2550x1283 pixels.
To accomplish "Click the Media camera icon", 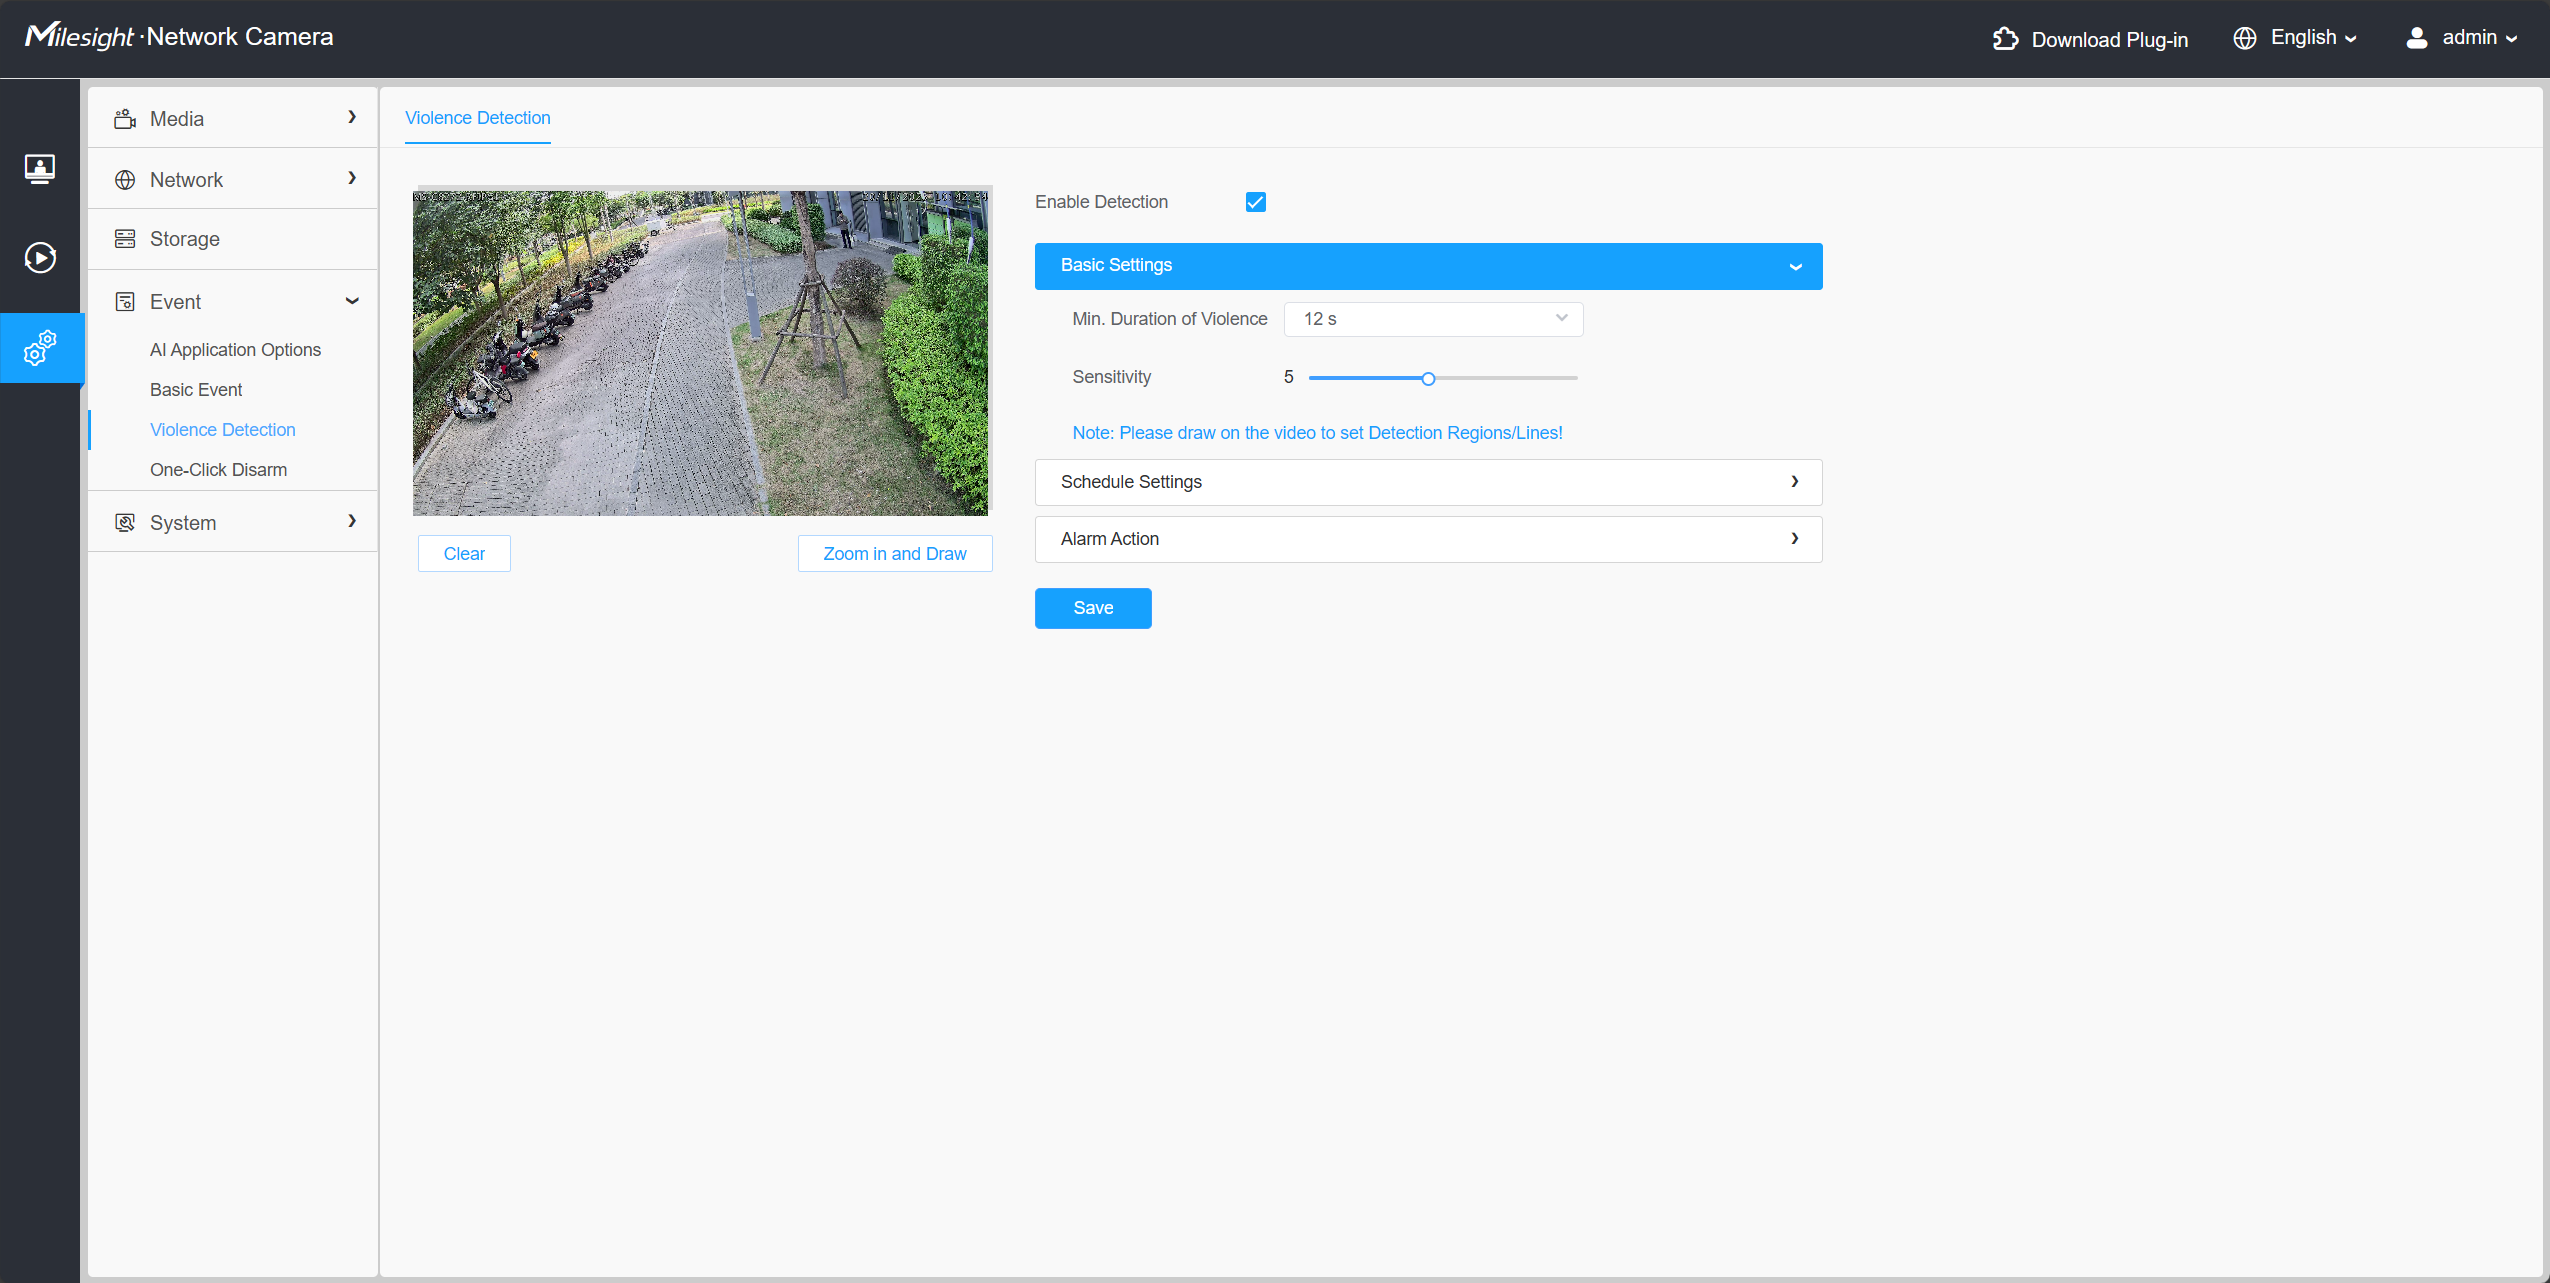I will coord(125,119).
